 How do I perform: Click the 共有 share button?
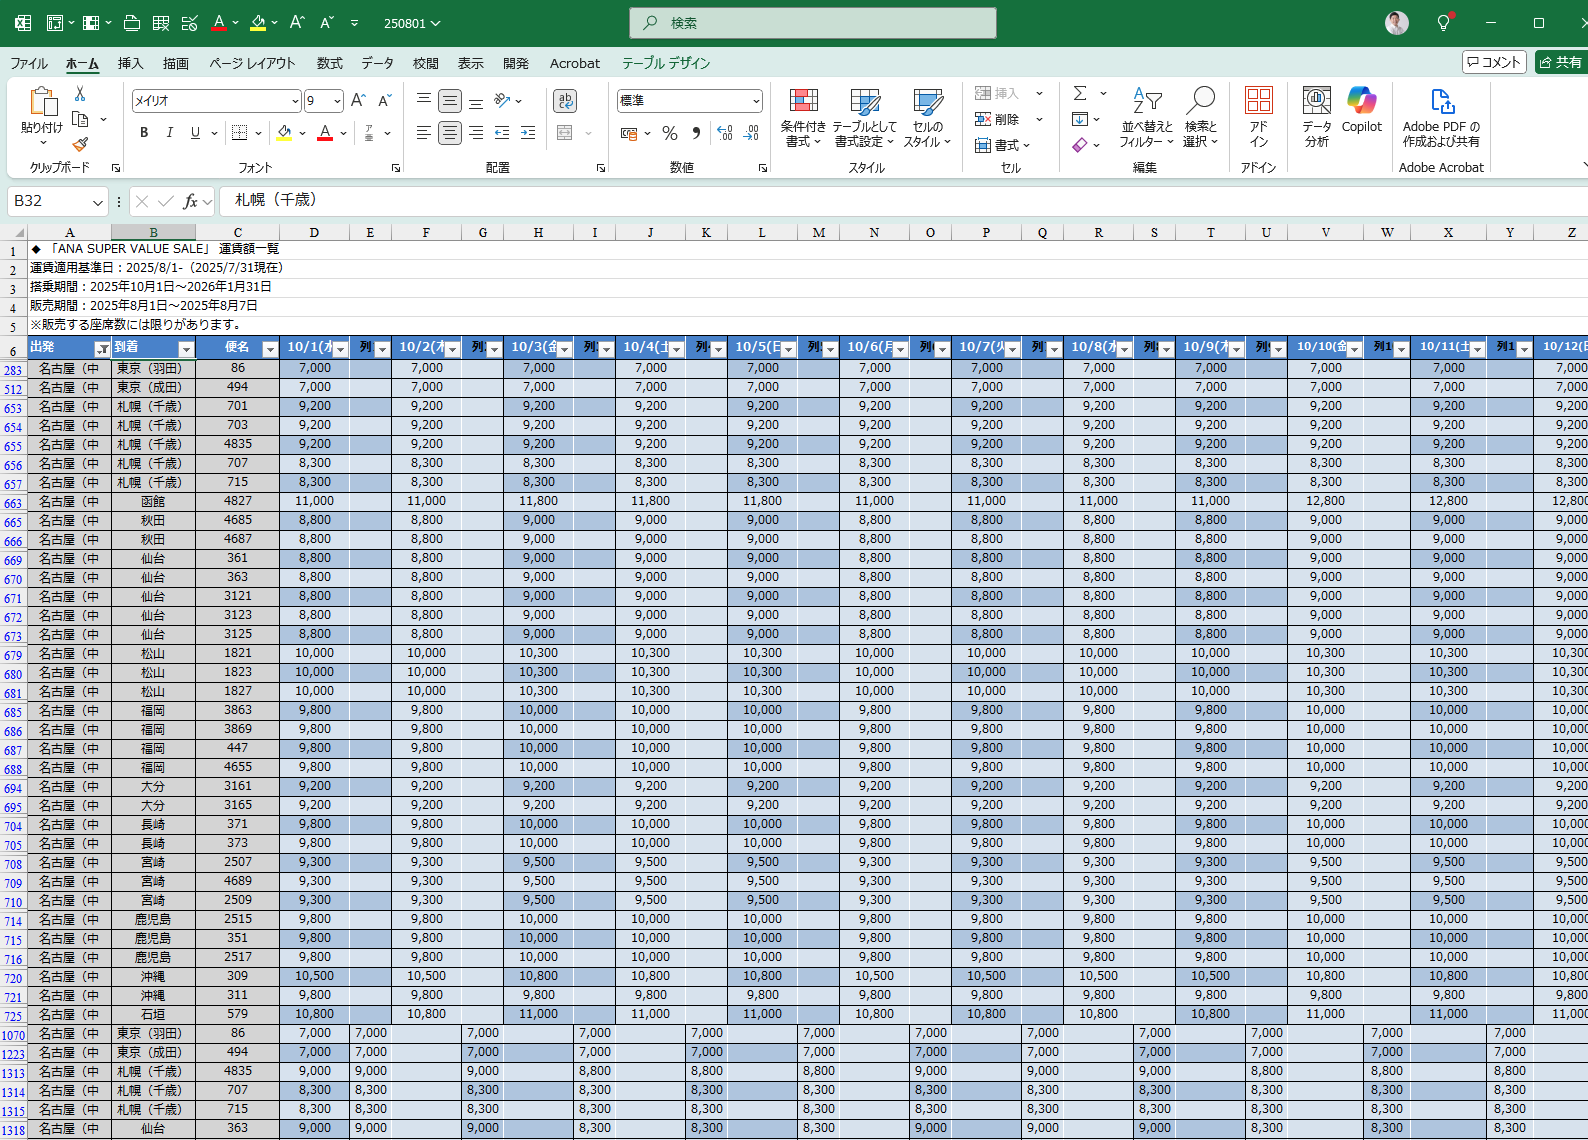(1561, 62)
